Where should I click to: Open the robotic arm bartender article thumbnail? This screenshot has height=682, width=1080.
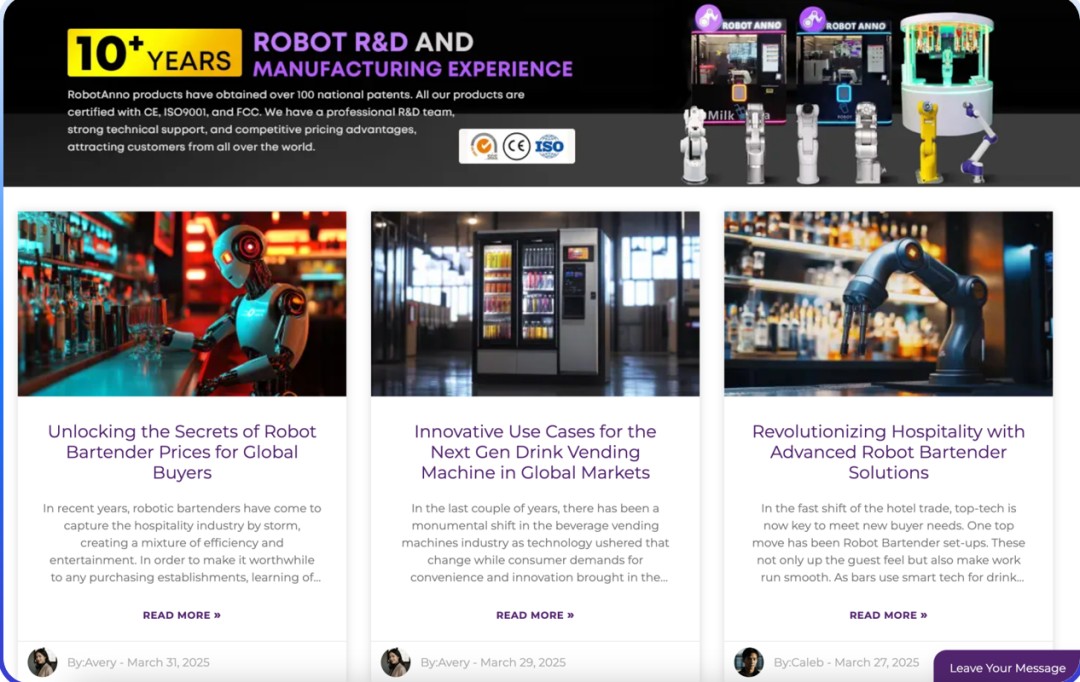888,303
